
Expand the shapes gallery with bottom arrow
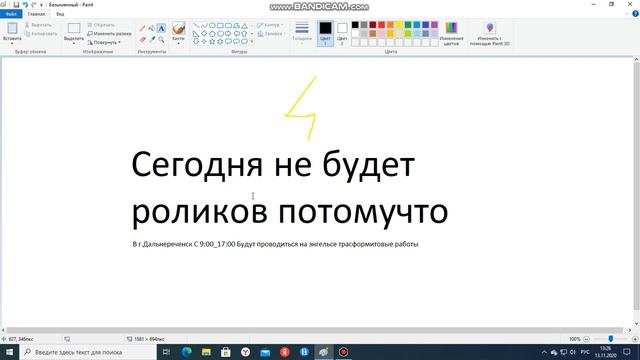tap(252, 41)
